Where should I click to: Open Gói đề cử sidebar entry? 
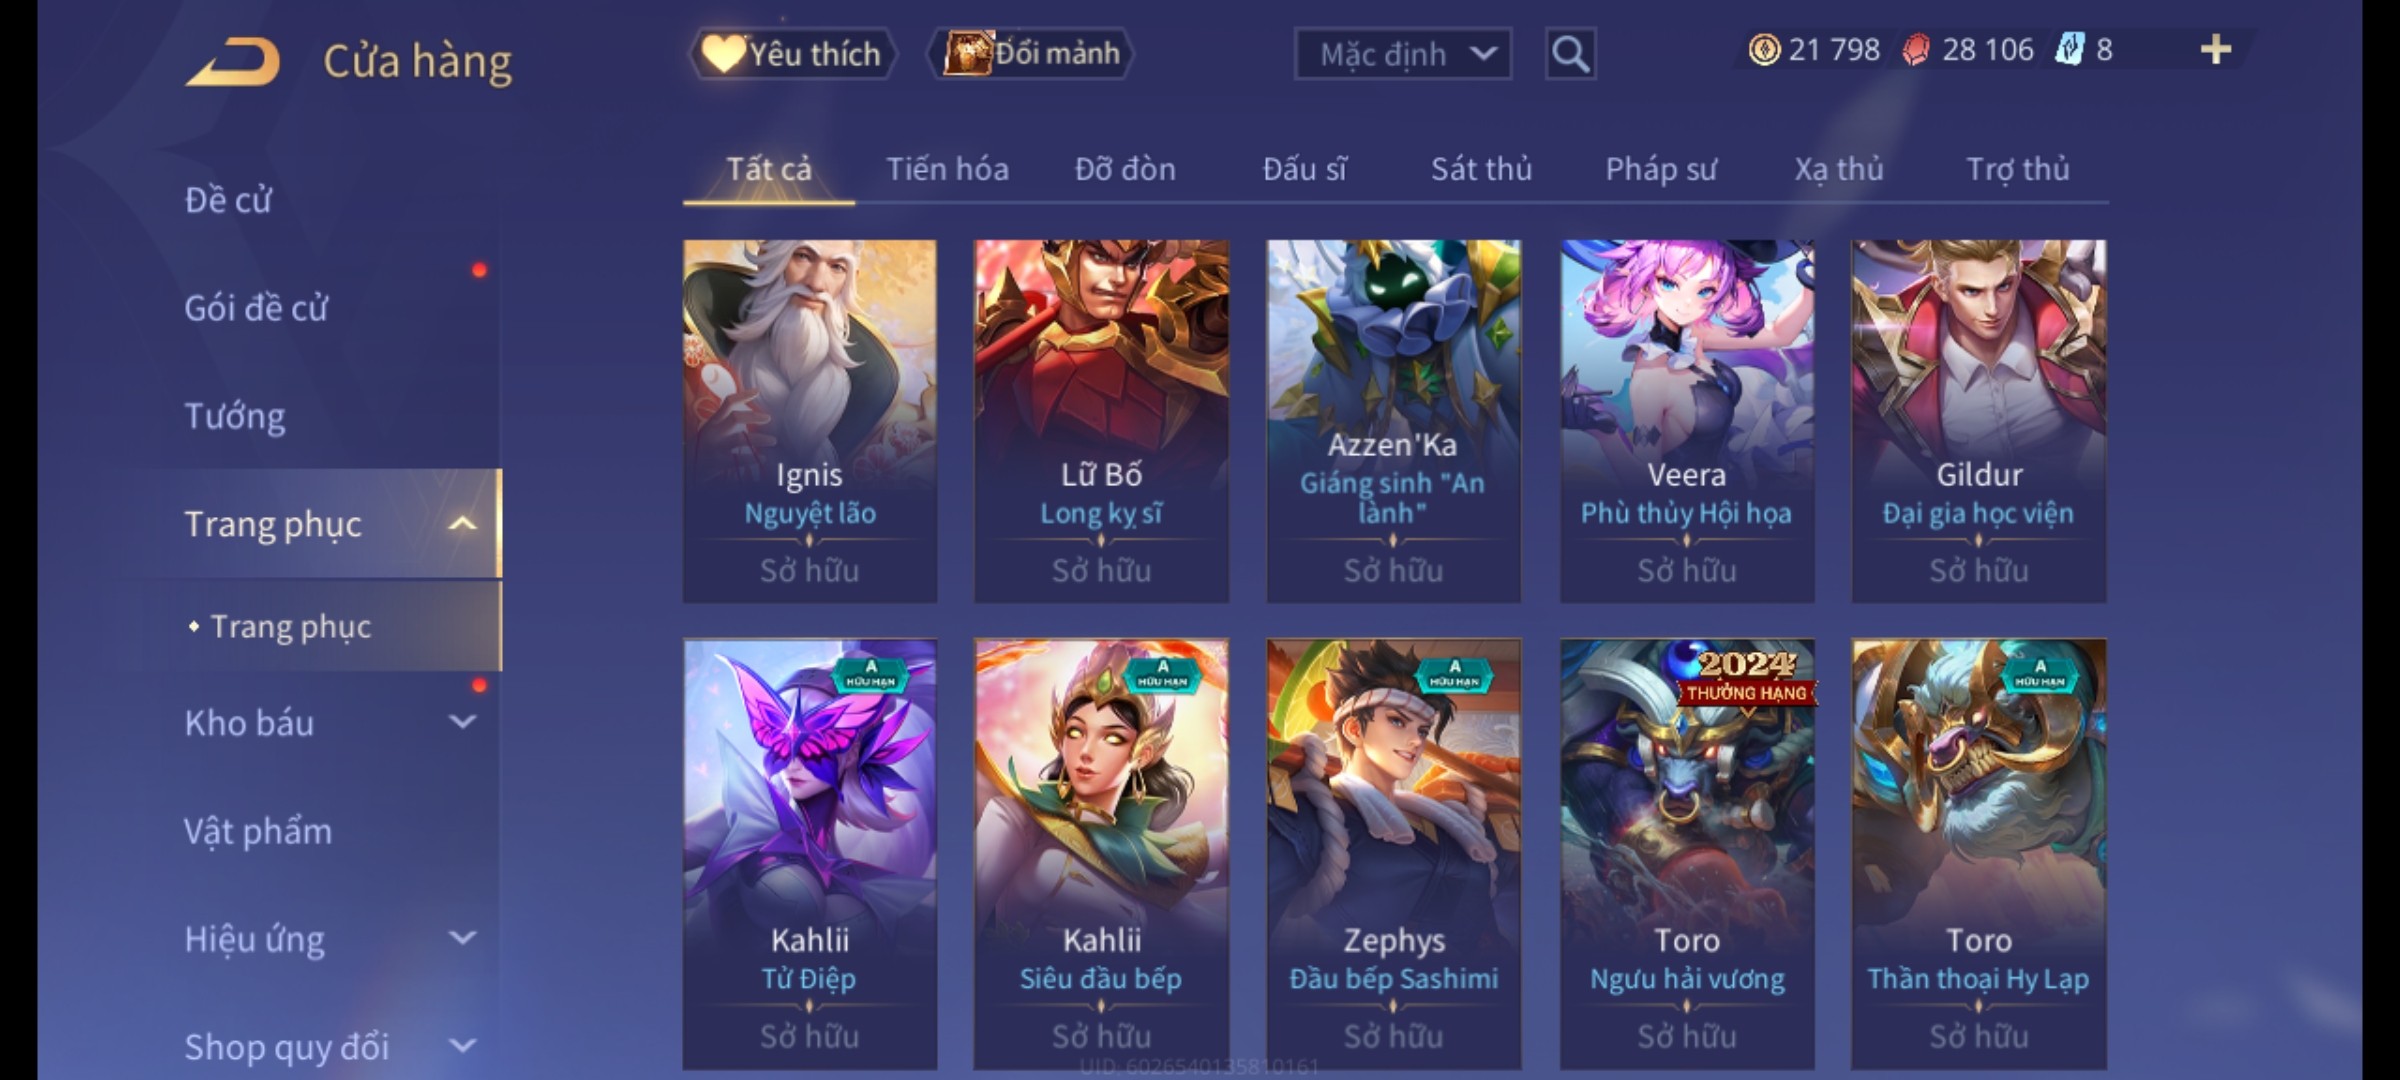pyautogui.click(x=256, y=308)
